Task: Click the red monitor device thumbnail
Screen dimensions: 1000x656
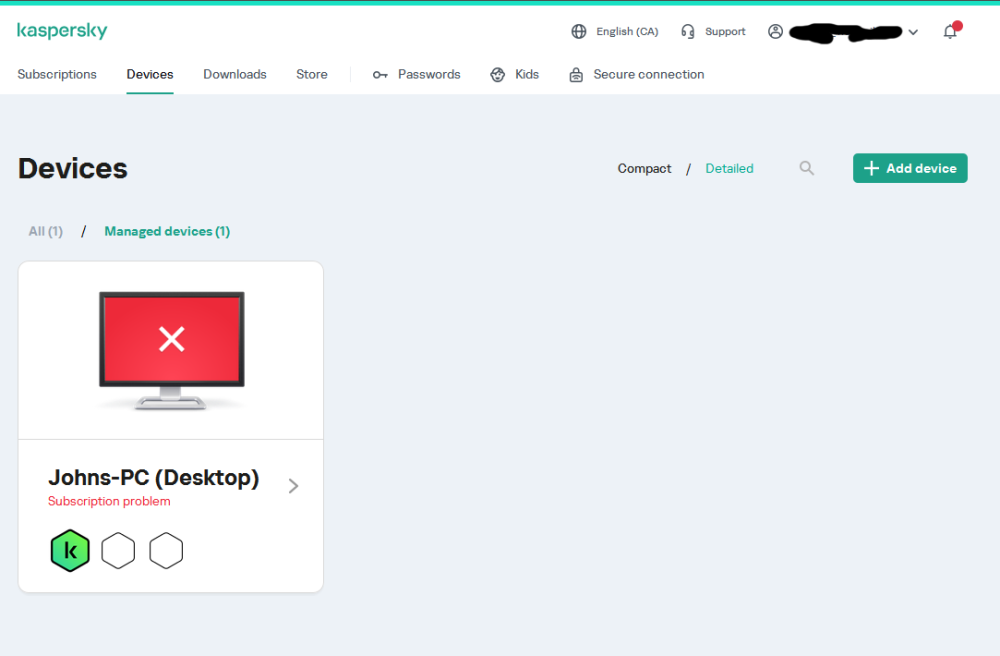Action: (172, 350)
